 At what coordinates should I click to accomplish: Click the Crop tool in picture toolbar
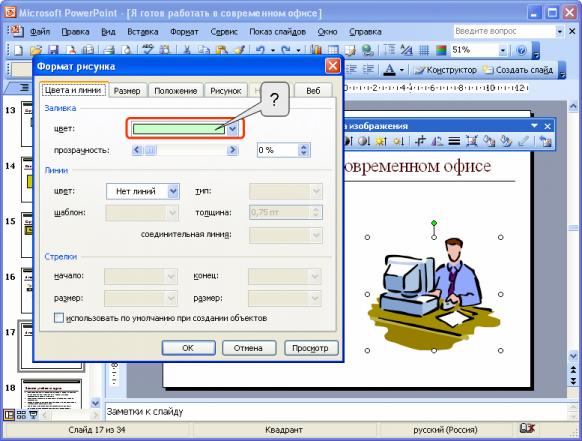click(420, 141)
